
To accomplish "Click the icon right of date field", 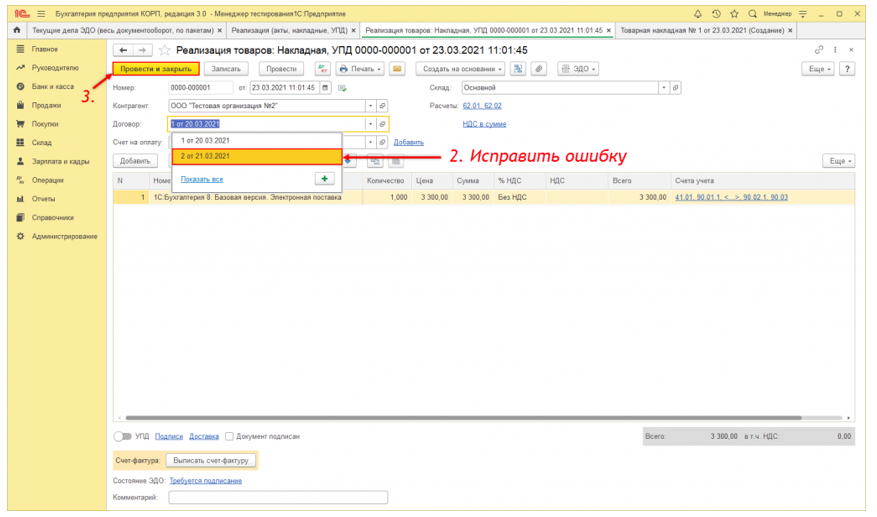I will pos(342,88).
